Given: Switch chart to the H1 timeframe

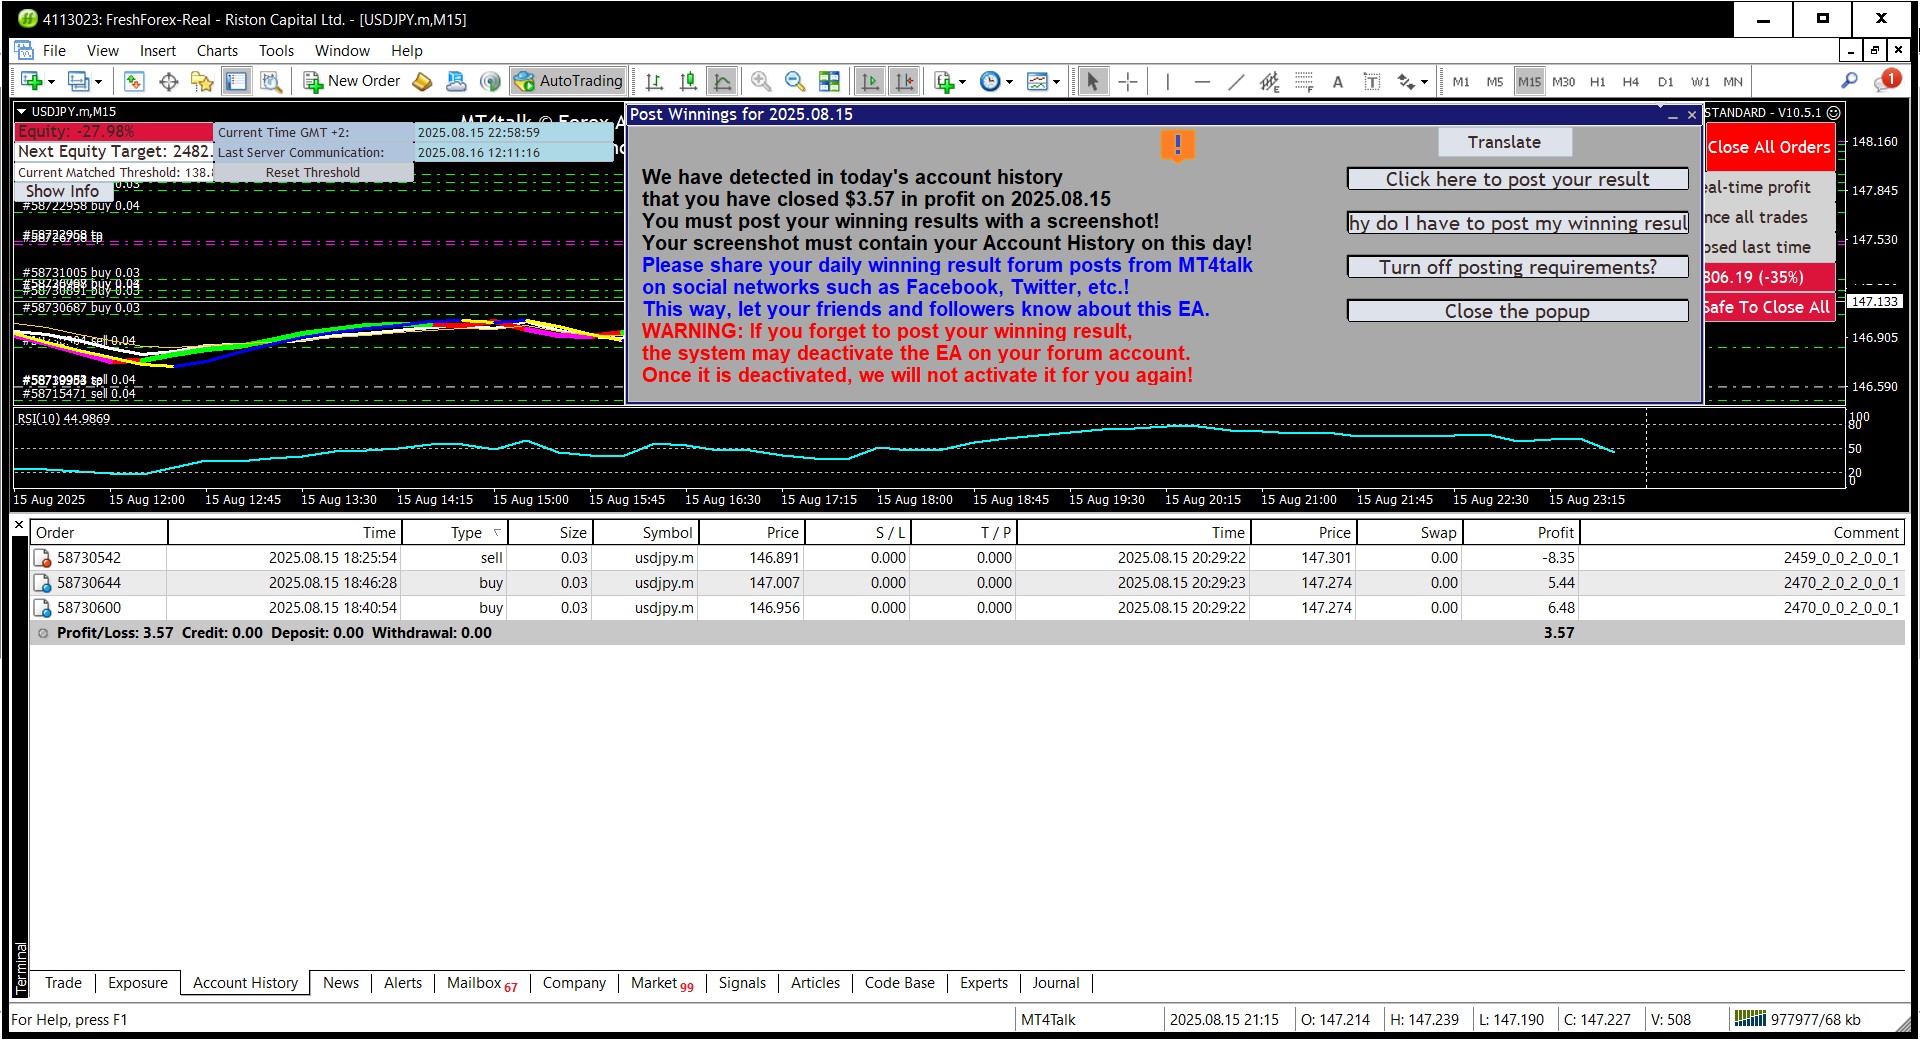Looking at the screenshot, I should [x=1597, y=82].
